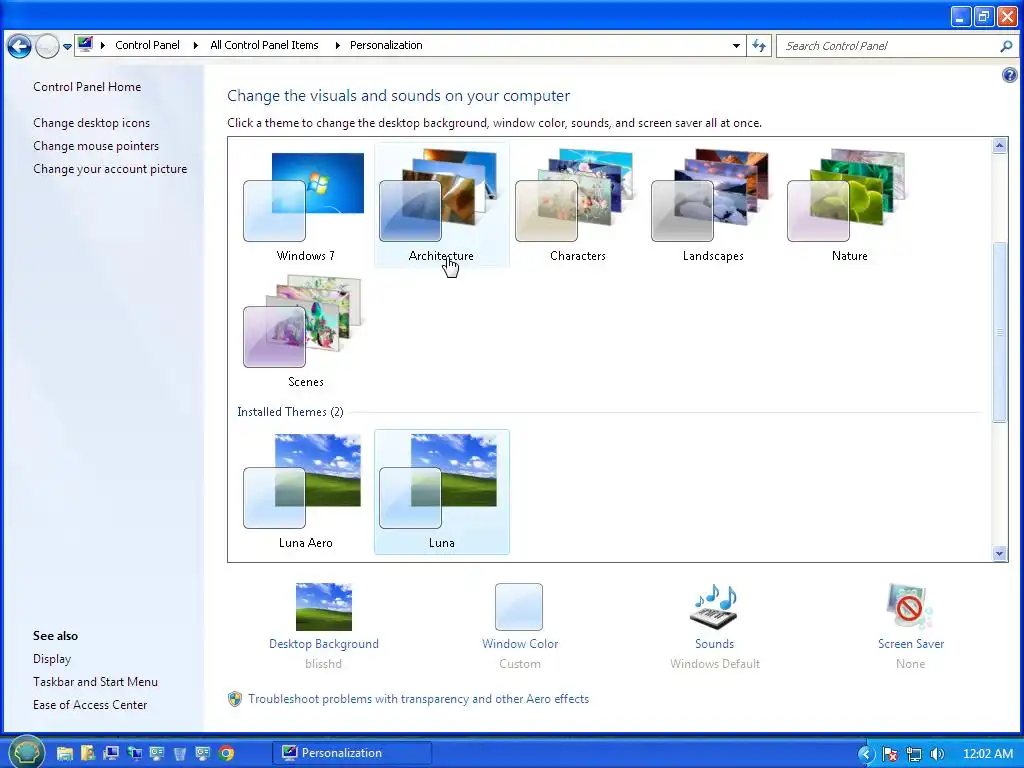Choose the Characters theme

point(577,206)
